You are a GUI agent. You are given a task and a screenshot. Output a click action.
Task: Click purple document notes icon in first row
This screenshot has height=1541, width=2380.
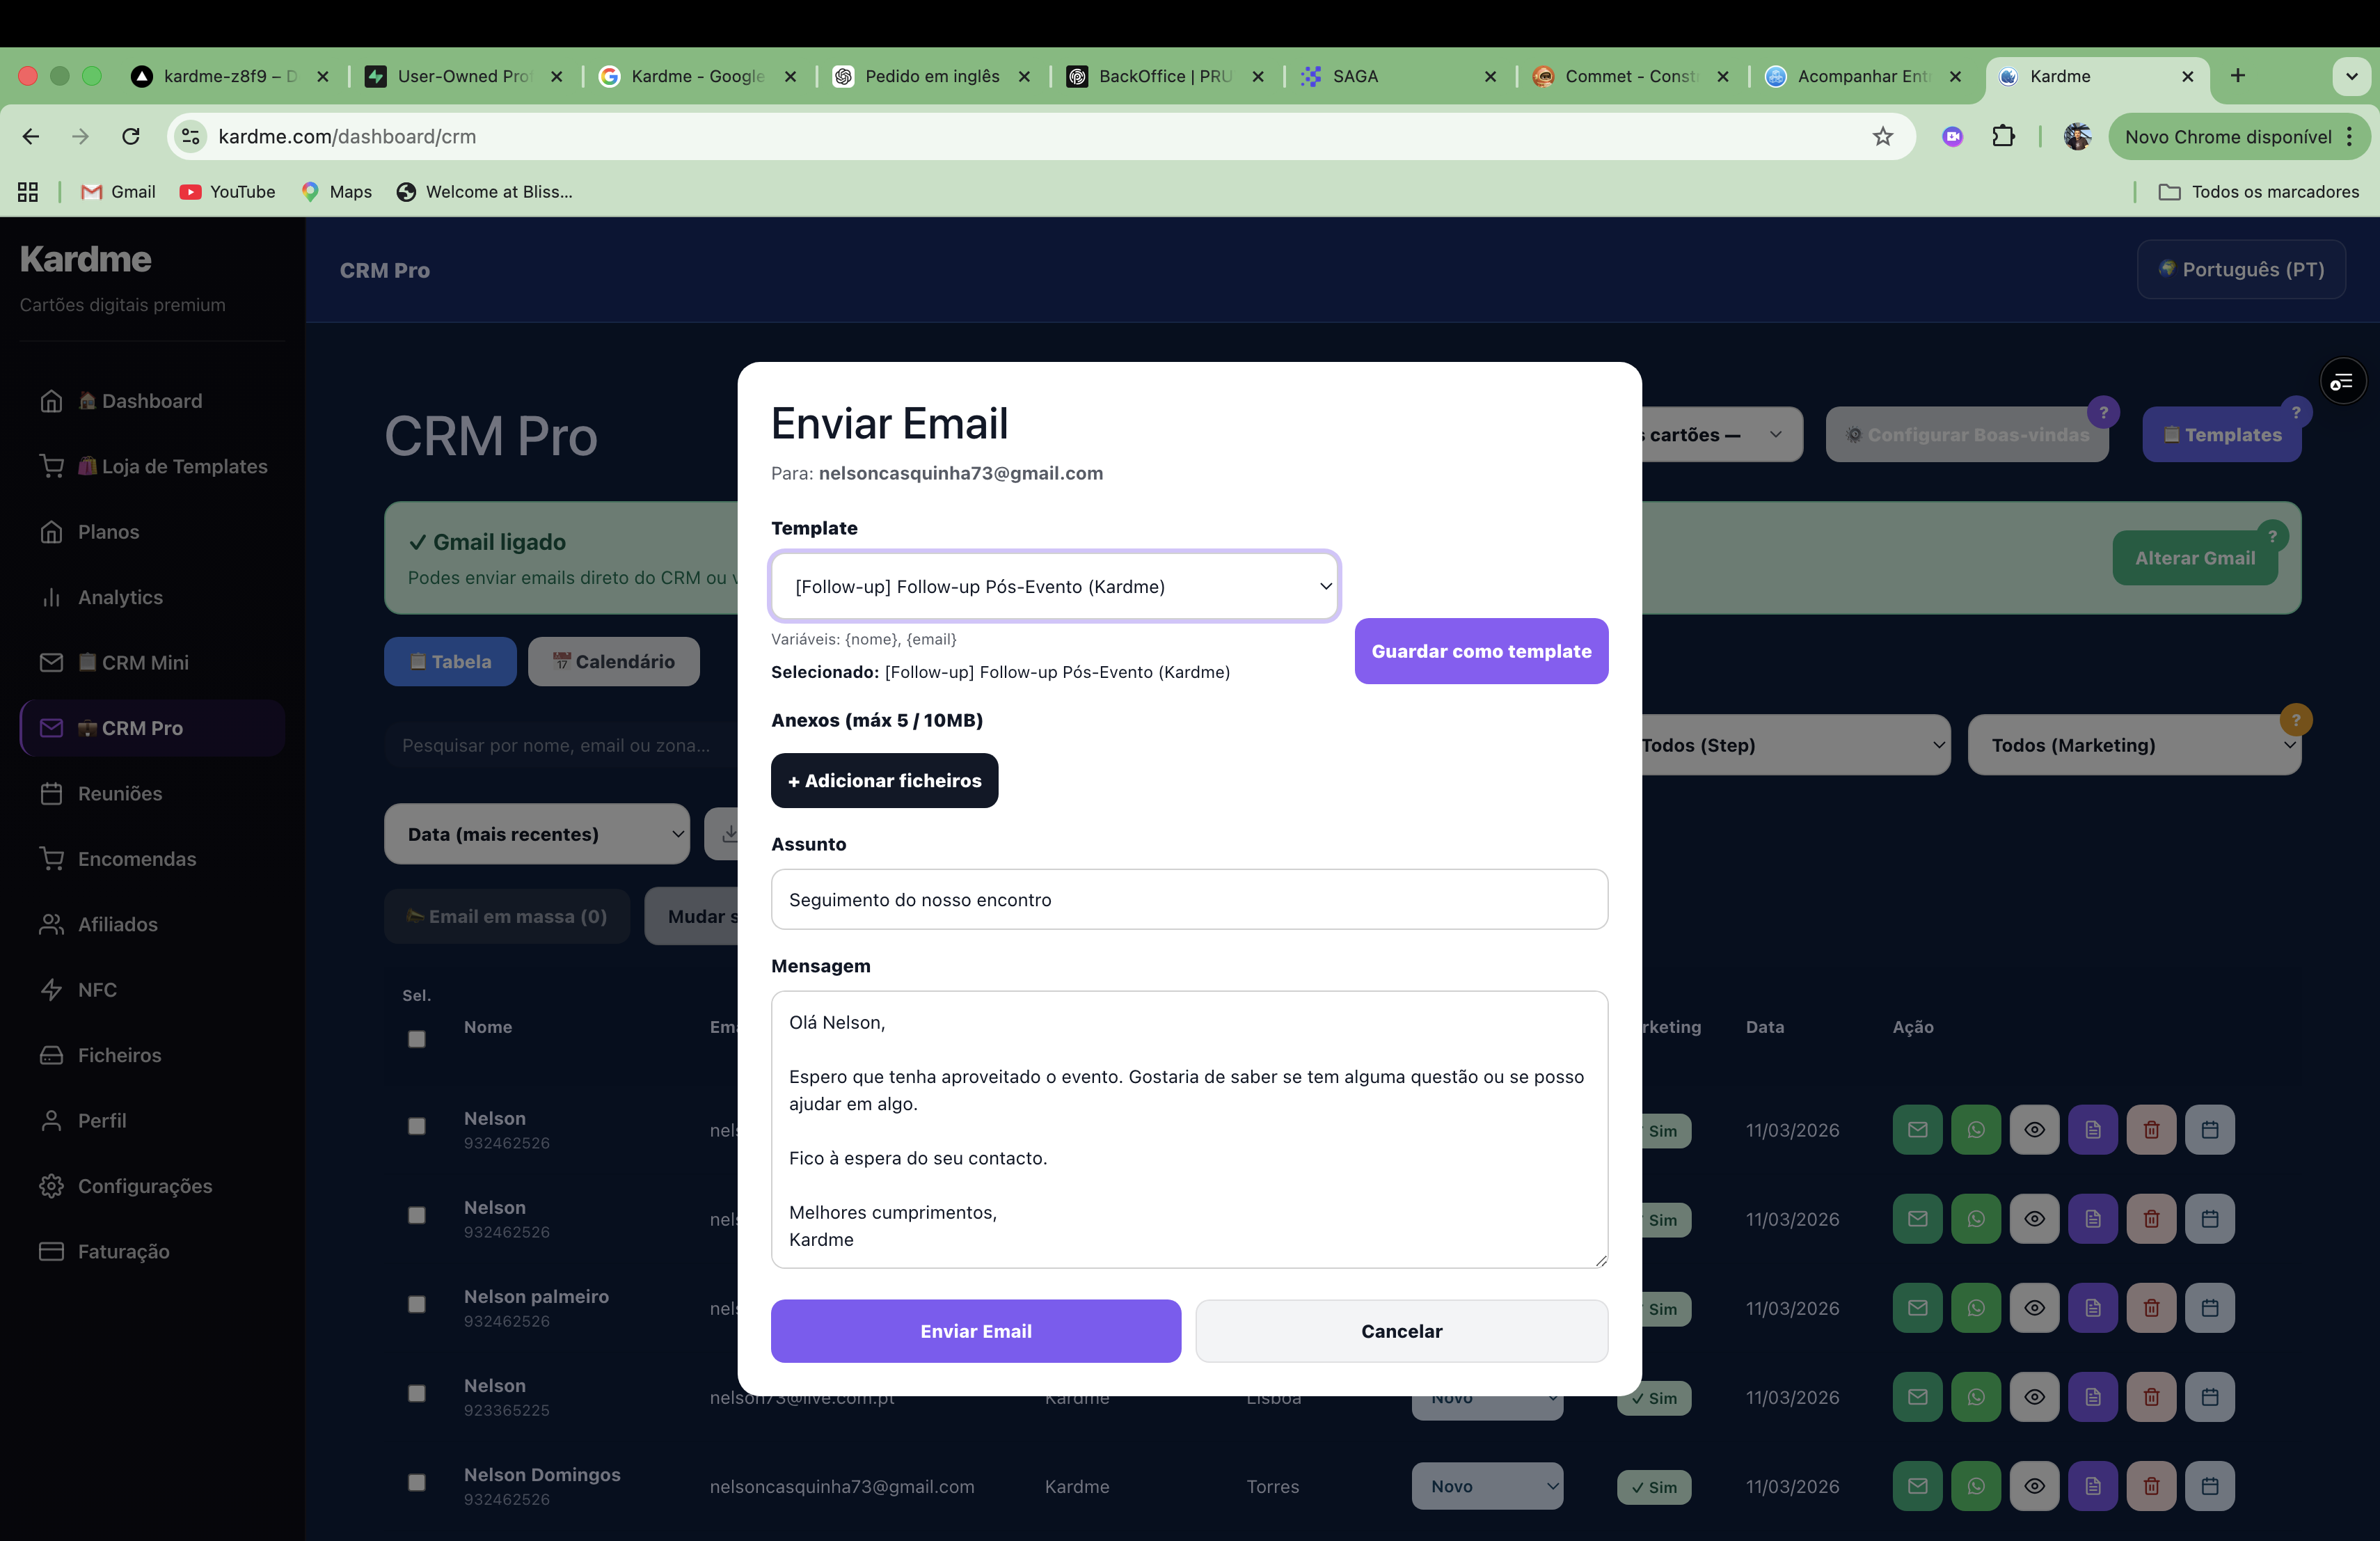point(2092,1130)
